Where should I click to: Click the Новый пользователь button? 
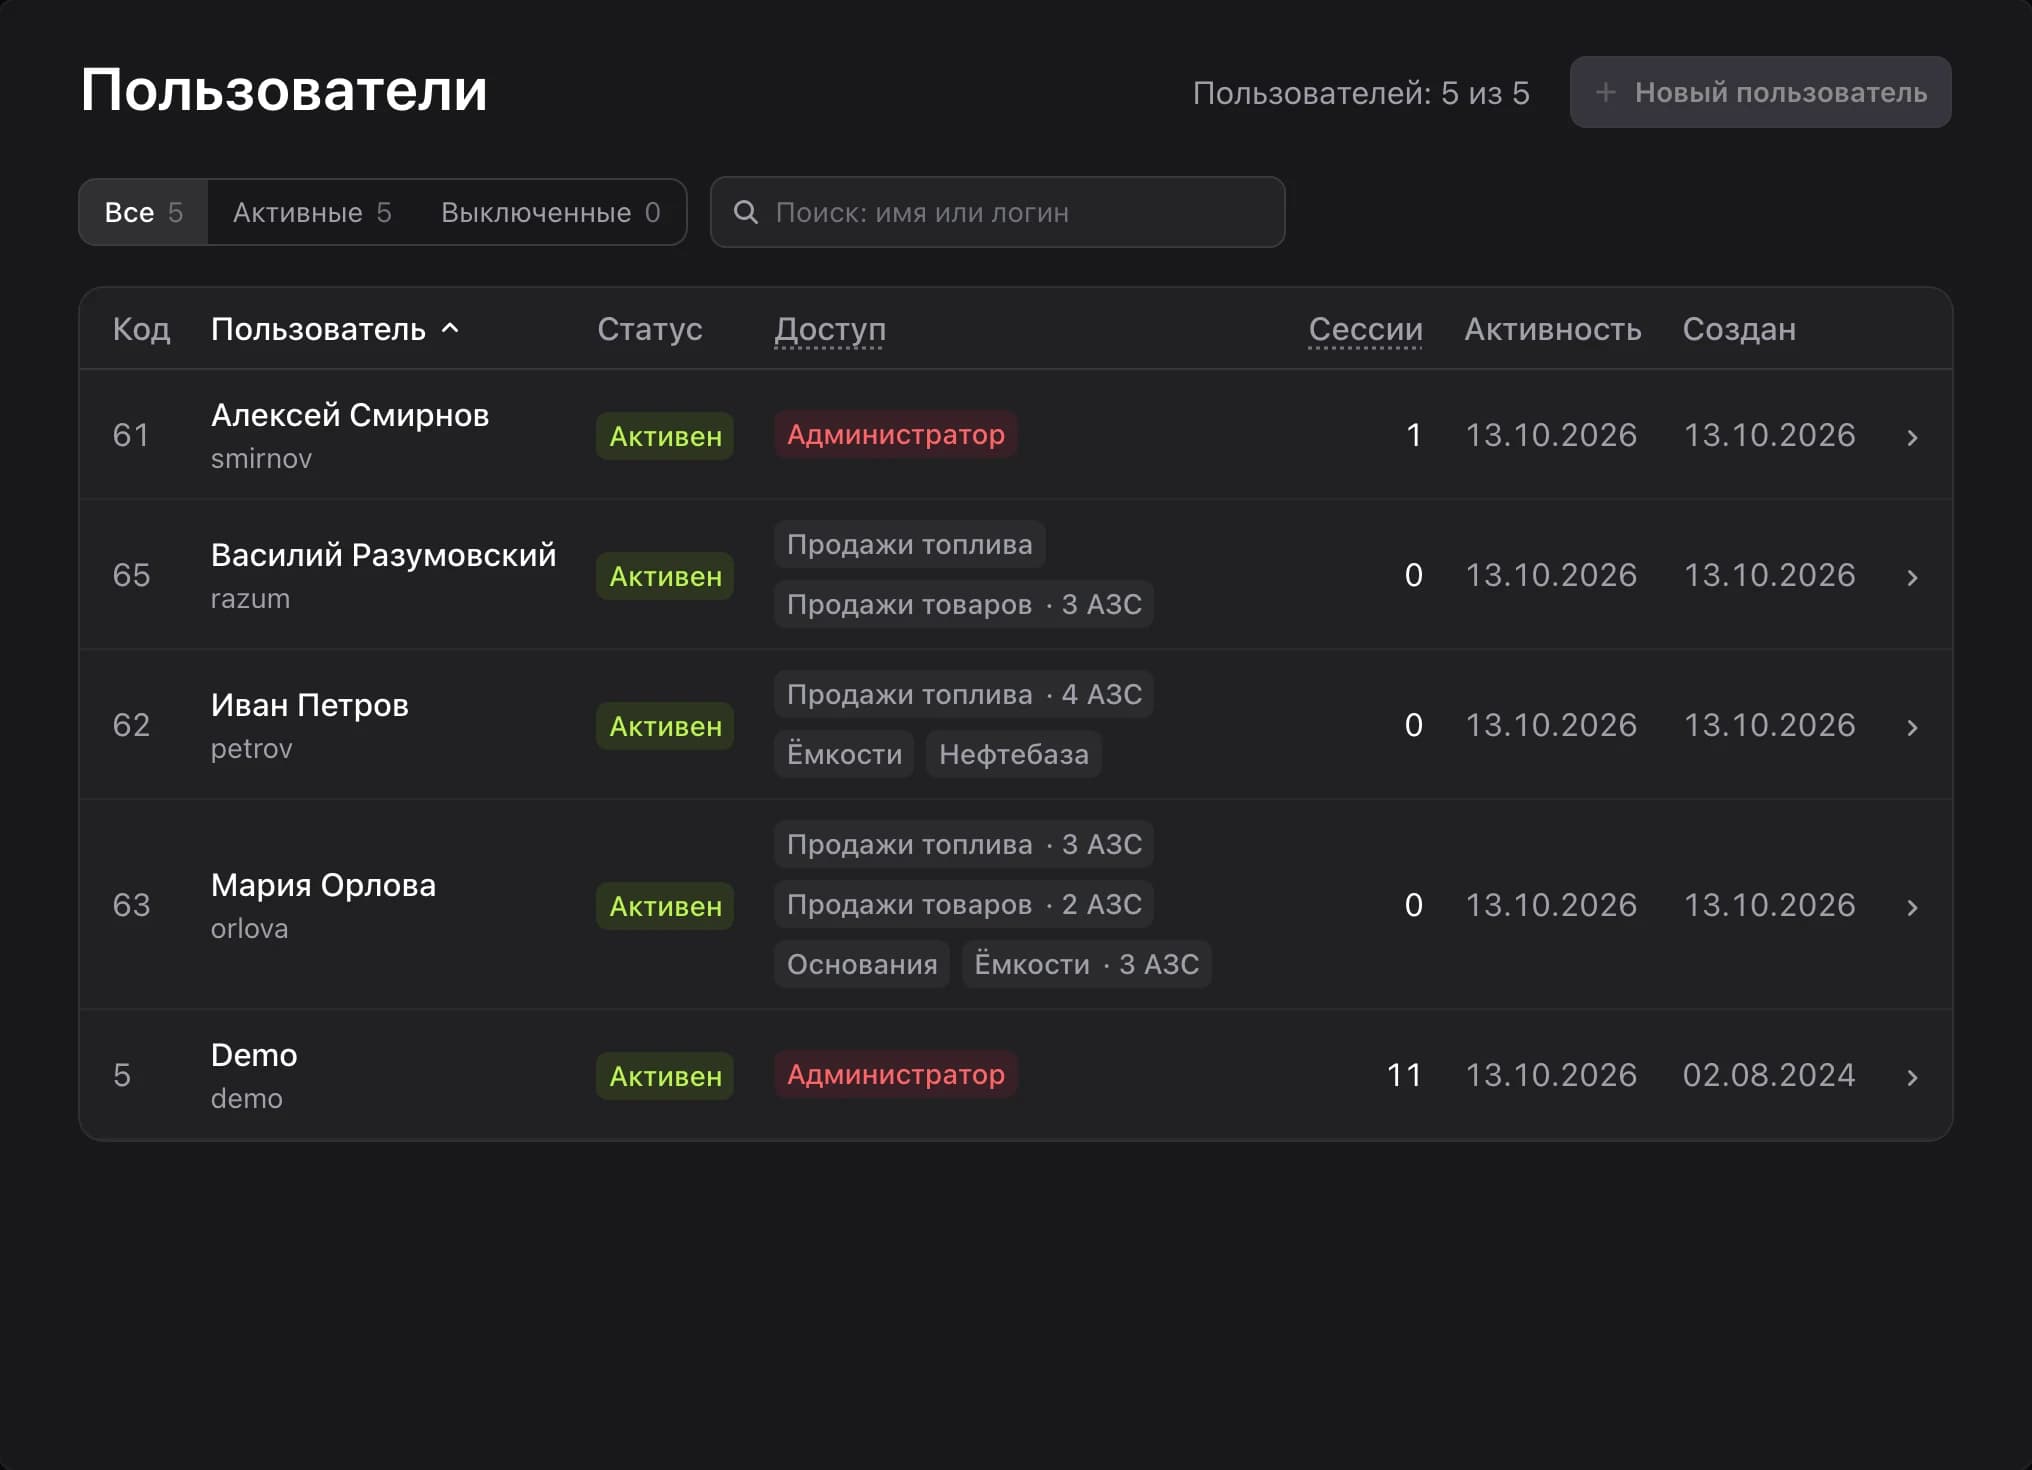coord(1760,92)
